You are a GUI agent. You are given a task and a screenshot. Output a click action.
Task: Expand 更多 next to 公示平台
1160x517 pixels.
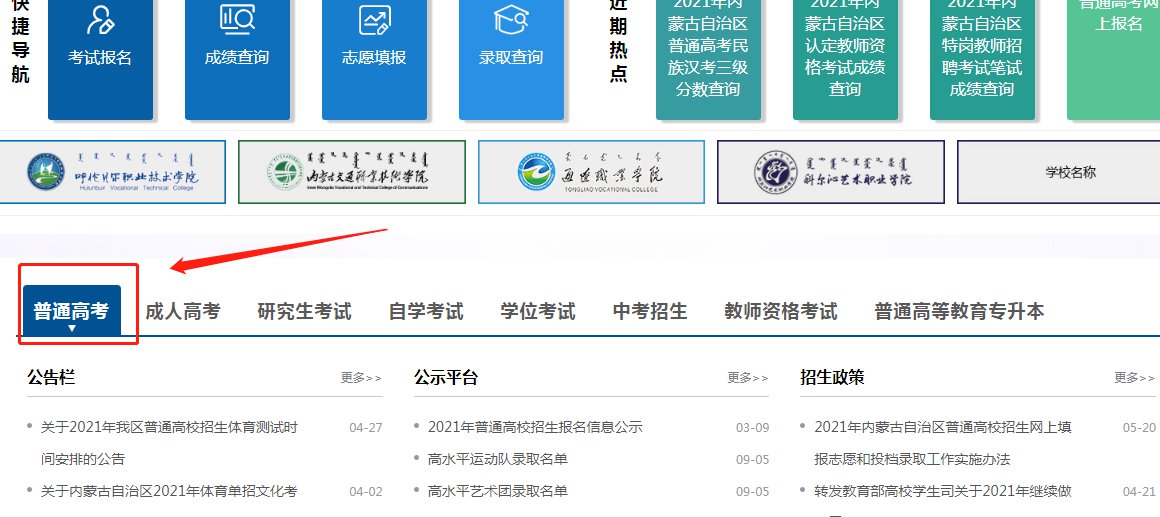tap(748, 378)
